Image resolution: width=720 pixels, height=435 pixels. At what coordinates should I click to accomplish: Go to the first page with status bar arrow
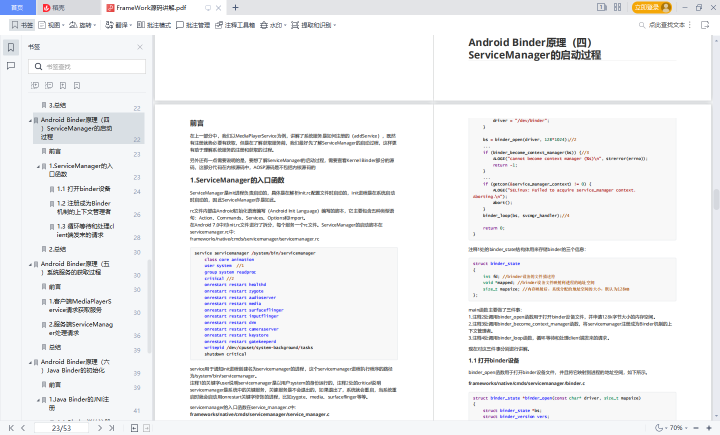(x=11, y=428)
